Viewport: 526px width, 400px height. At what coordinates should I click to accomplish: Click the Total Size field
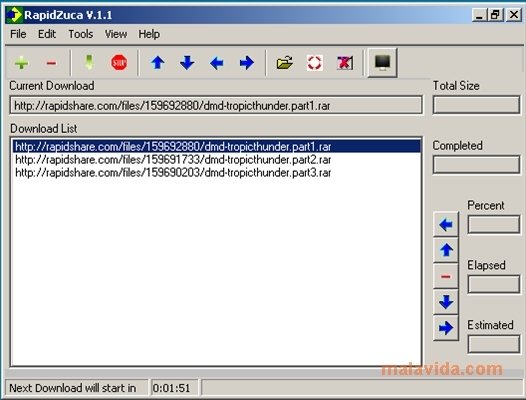click(476, 105)
